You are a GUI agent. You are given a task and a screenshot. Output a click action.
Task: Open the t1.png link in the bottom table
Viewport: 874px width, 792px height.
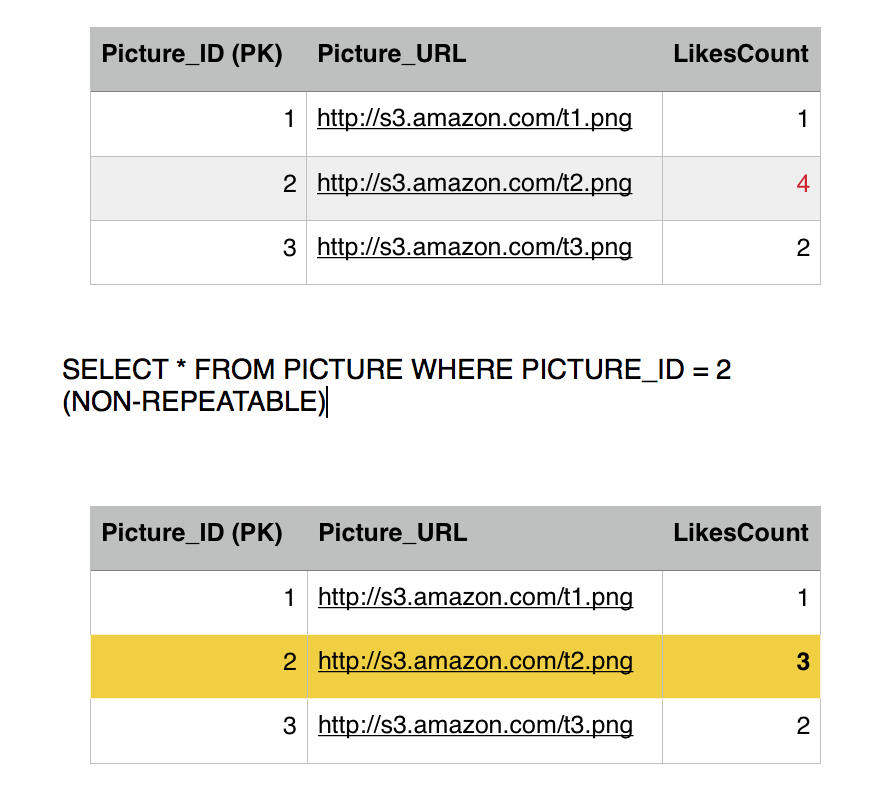point(475,598)
